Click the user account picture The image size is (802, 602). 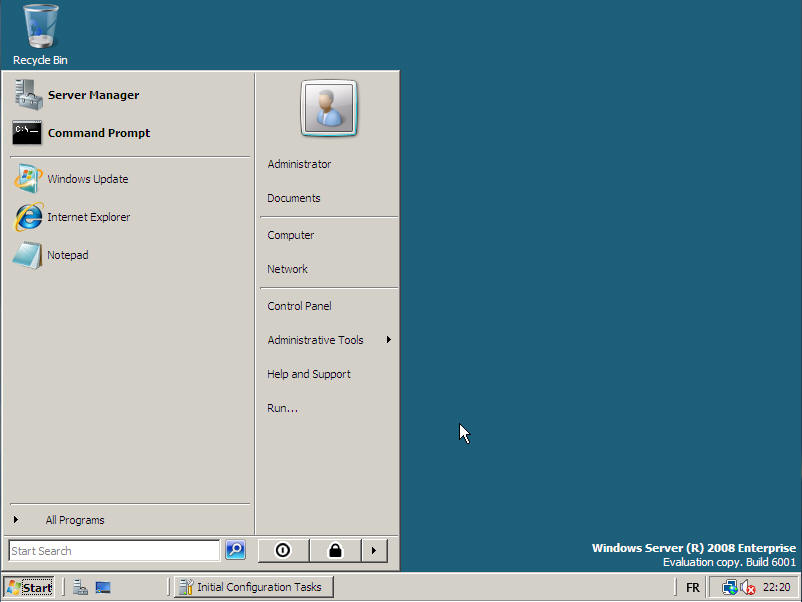[x=329, y=109]
